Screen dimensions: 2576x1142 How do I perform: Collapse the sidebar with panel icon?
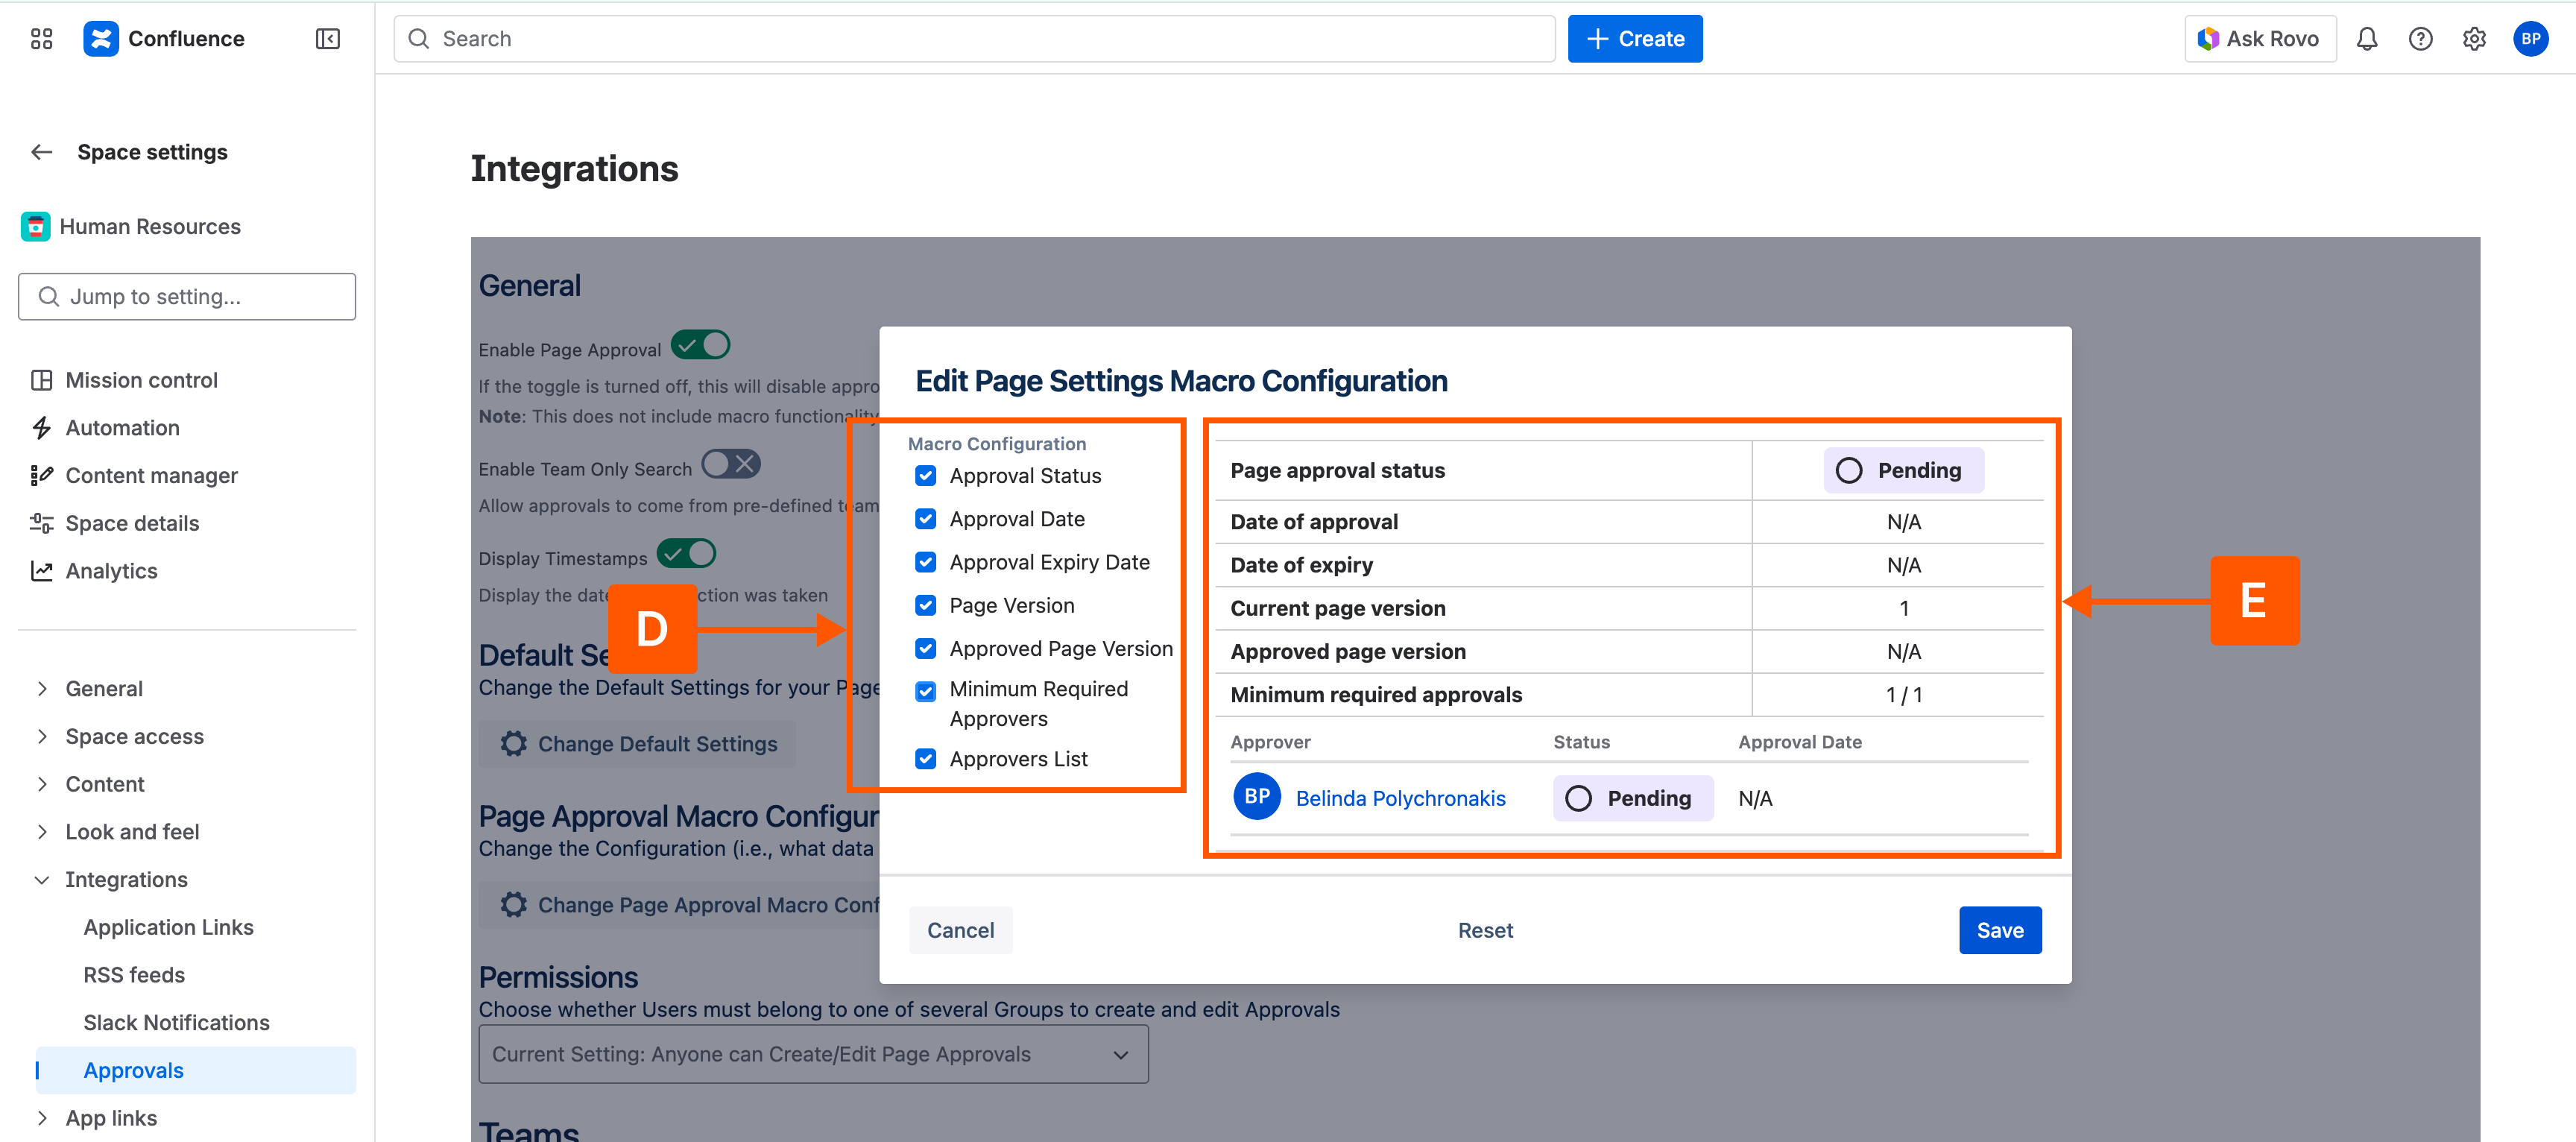pyautogui.click(x=327, y=39)
